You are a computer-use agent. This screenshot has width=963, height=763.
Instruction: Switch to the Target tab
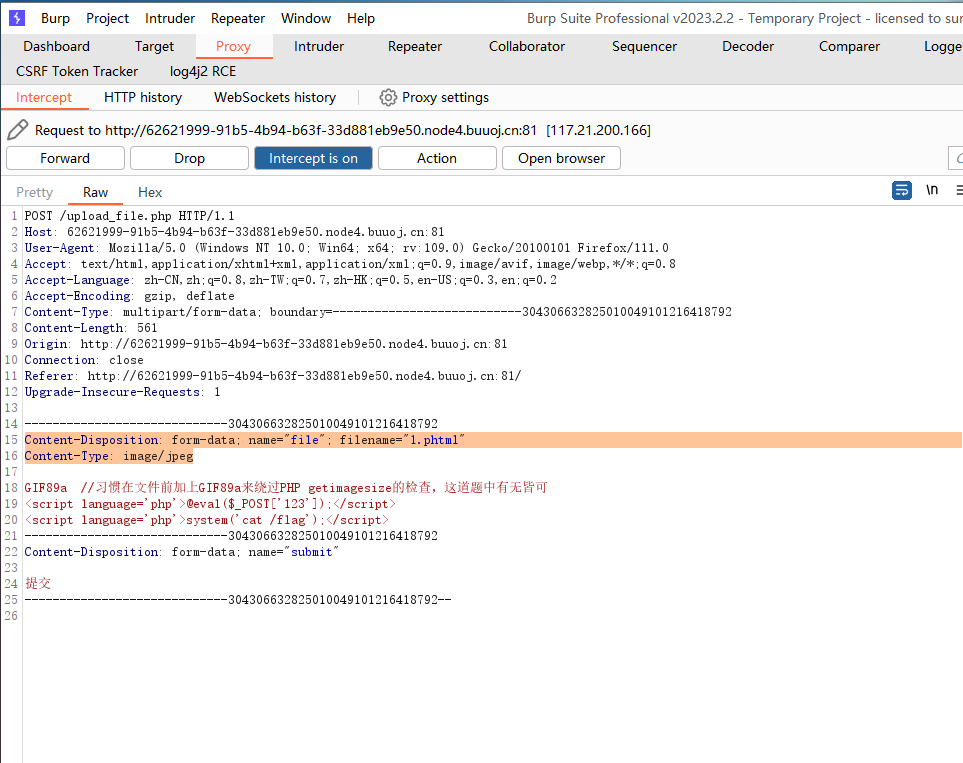click(x=154, y=46)
